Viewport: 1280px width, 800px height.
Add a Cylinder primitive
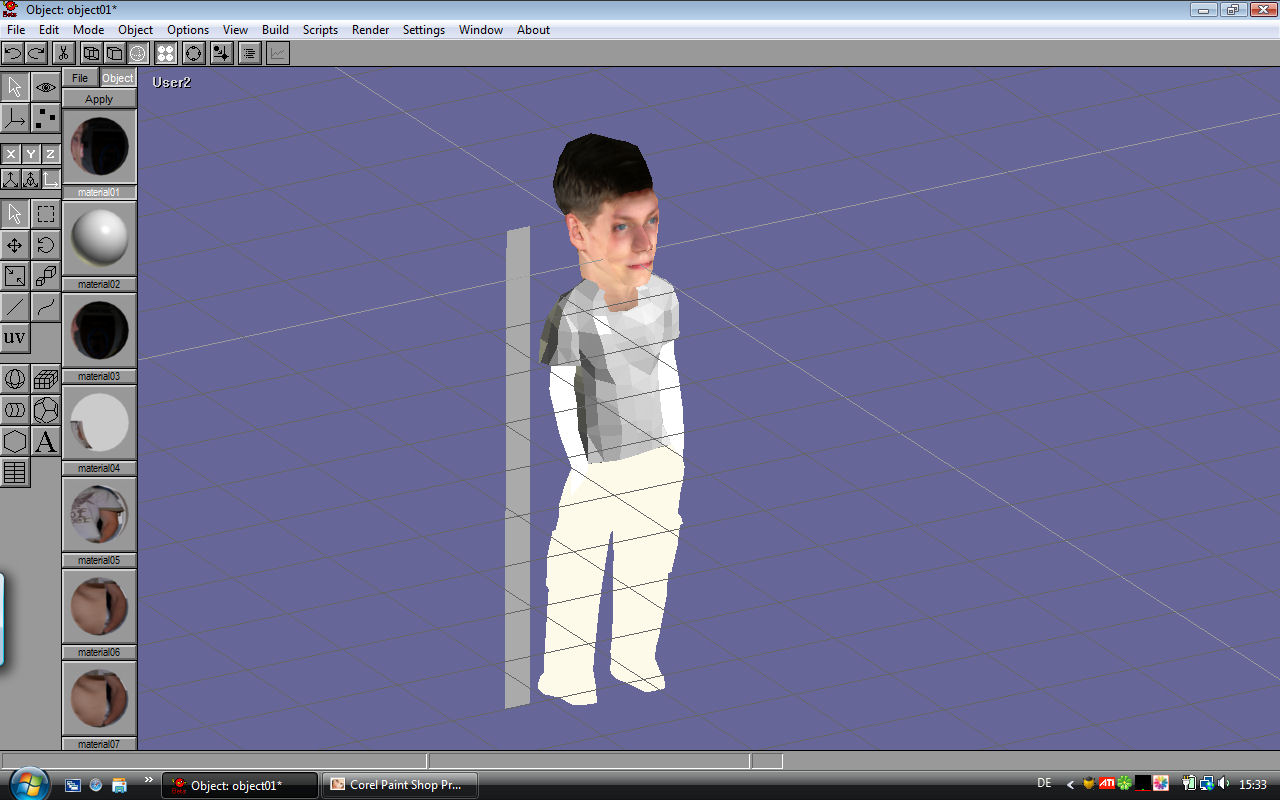click(x=15, y=410)
